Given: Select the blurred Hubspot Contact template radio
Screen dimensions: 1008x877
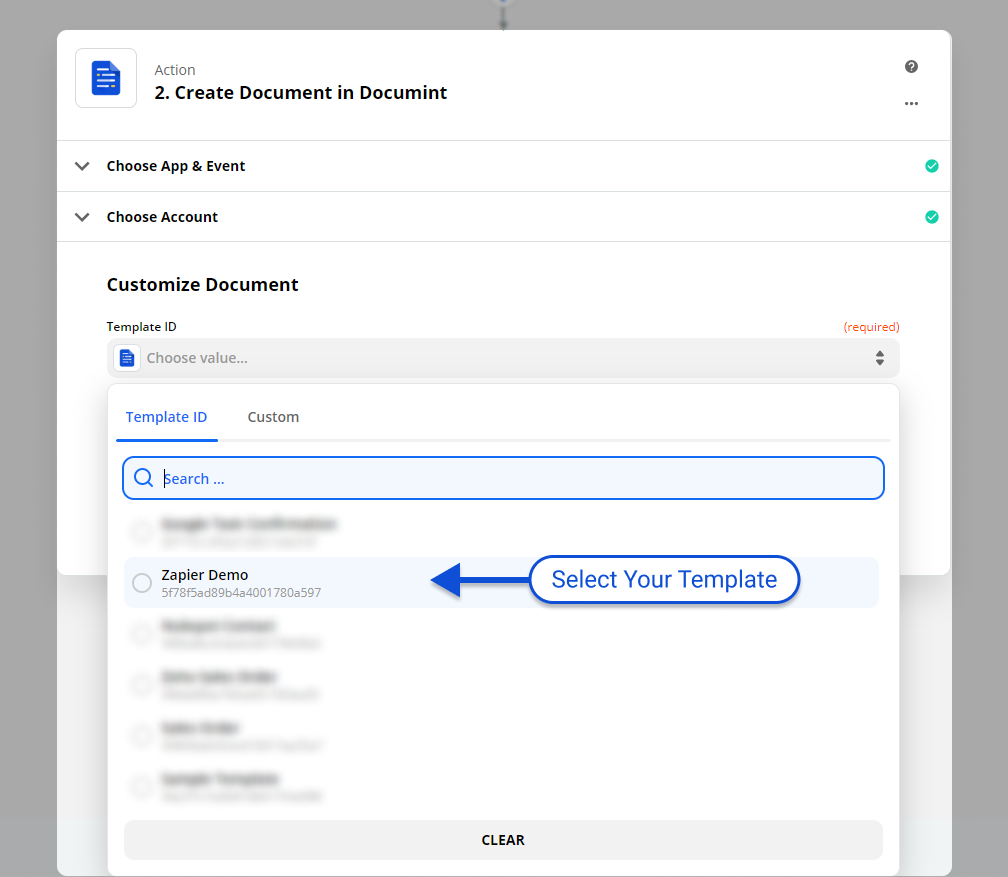Looking at the screenshot, I should tap(143, 633).
